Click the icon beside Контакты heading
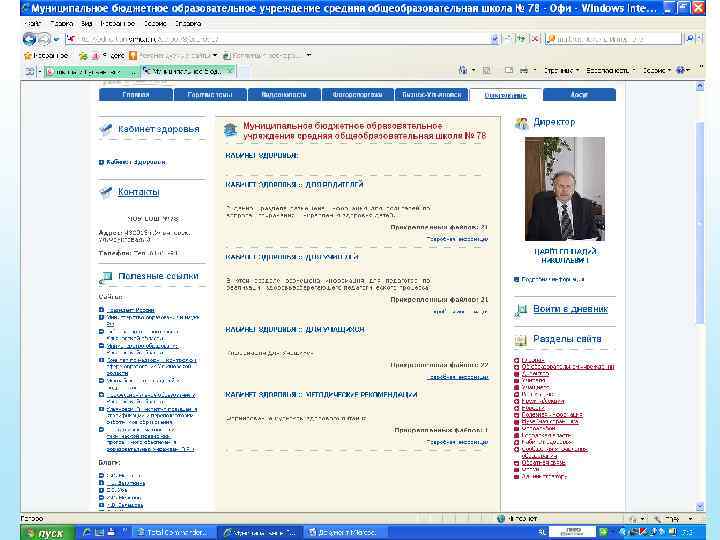 click(106, 192)
